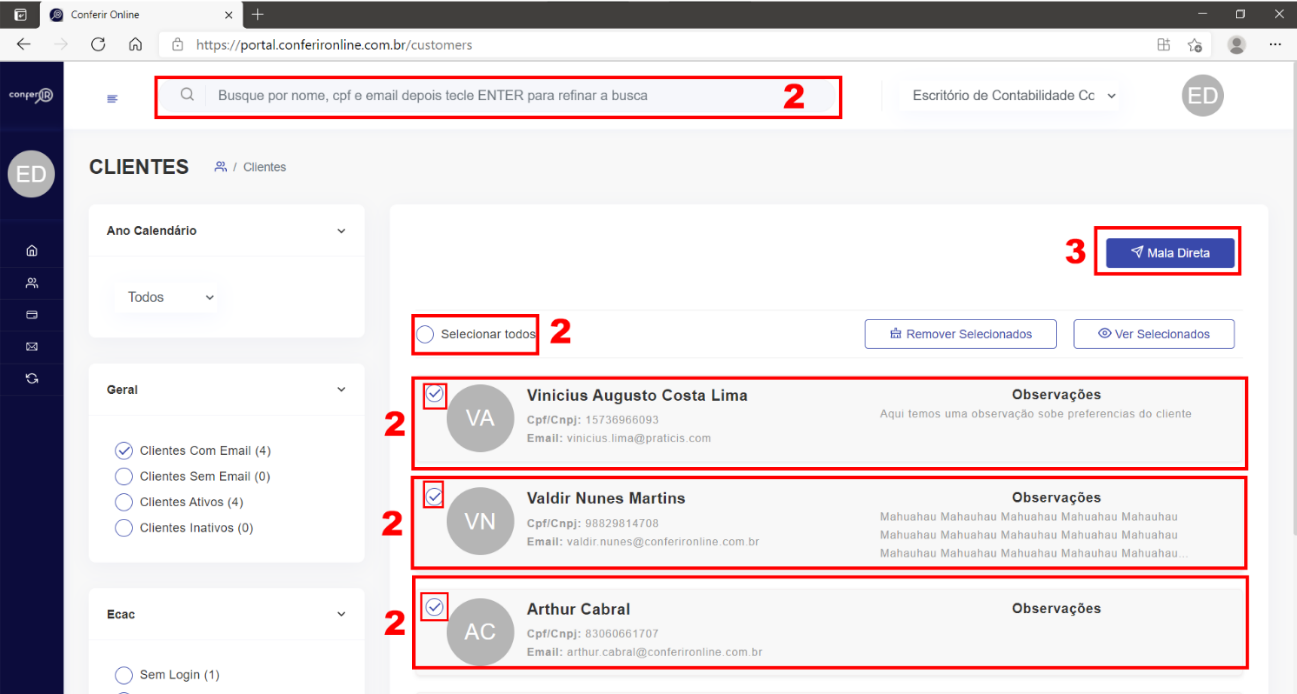The height and width of the screenshot is (694, 1297).
Task: Focus the client search field
Action: pyautogui.click(x=500, y=96)
